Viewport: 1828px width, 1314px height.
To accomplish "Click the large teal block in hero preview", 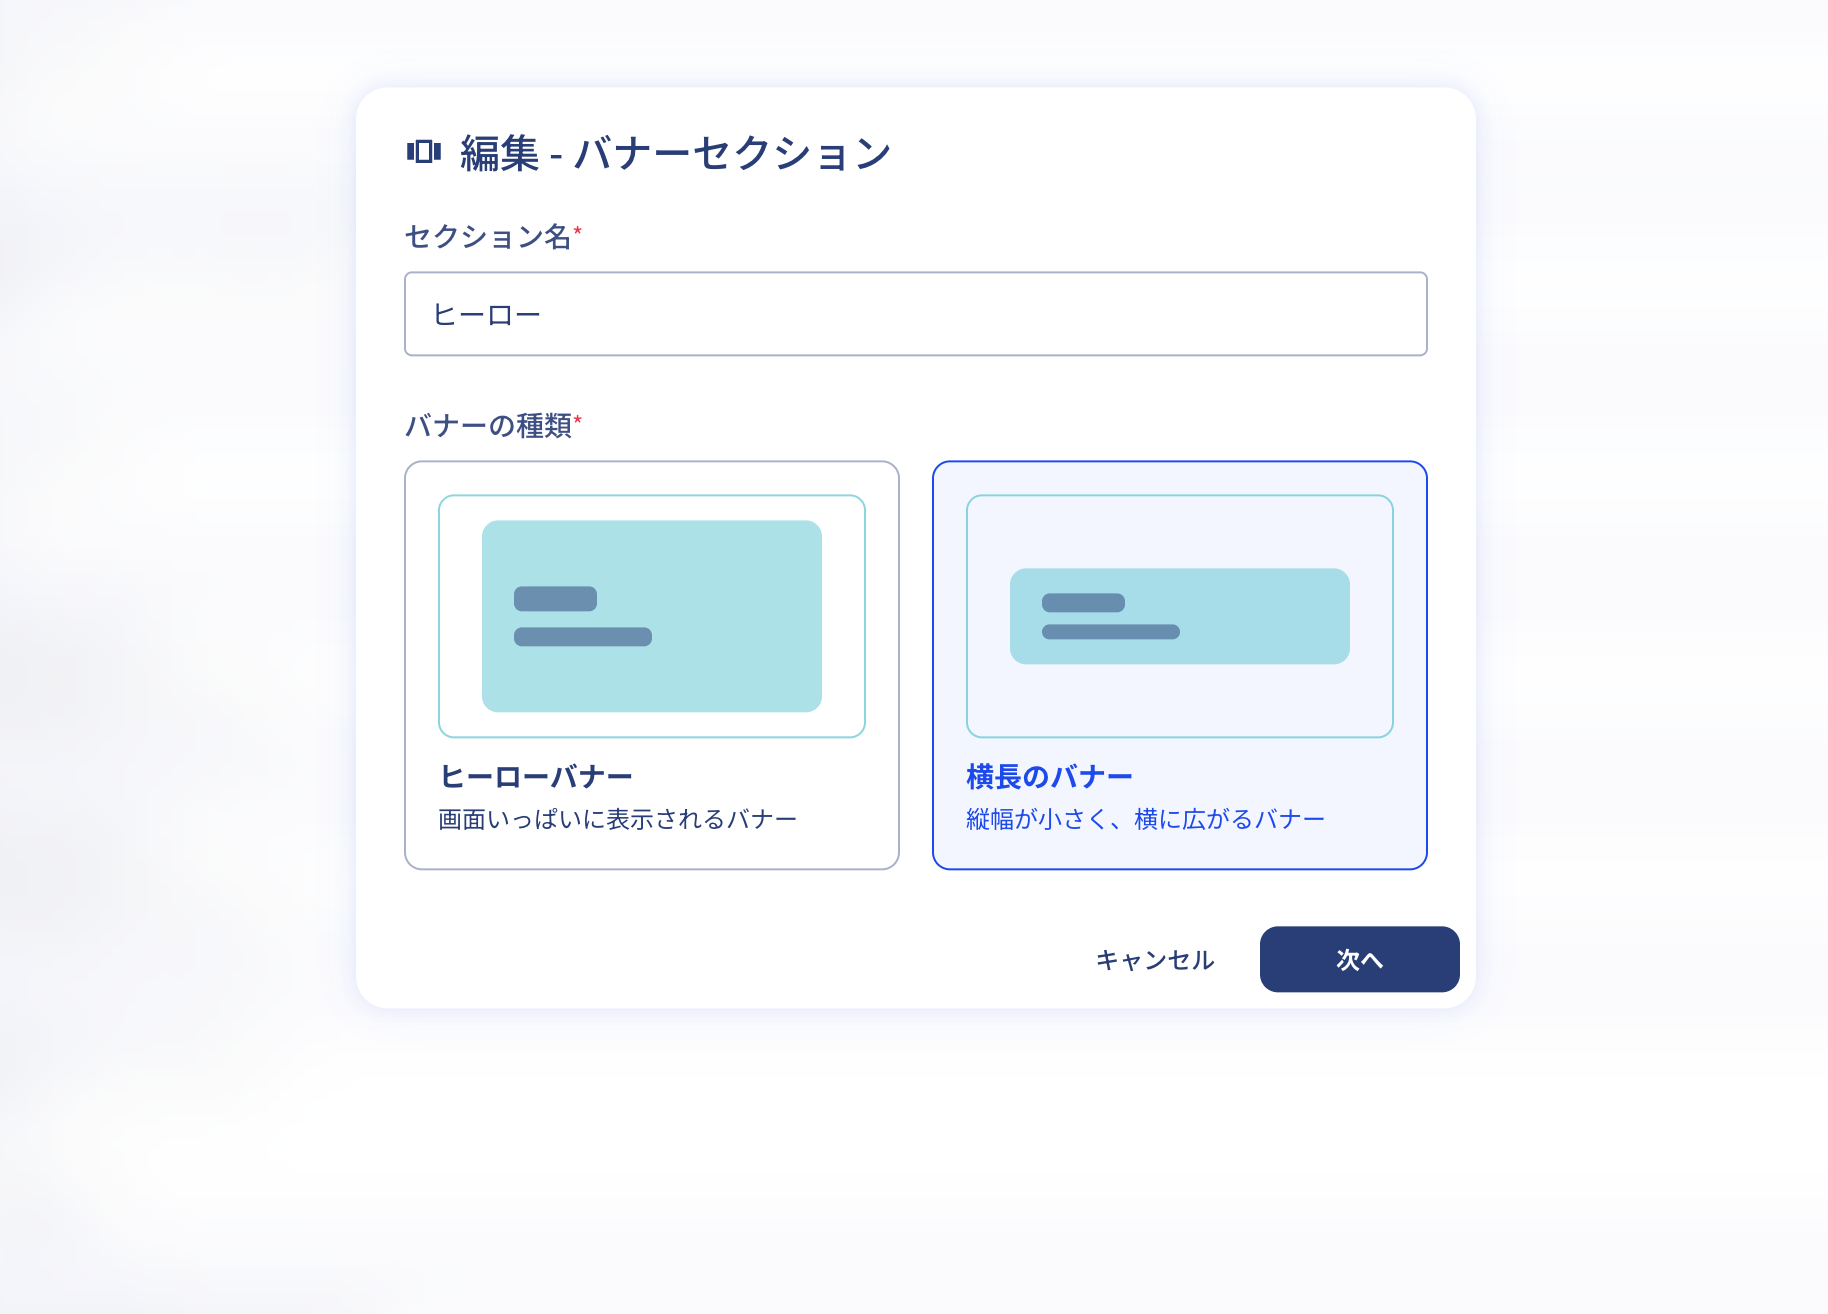I will (651, 616).
